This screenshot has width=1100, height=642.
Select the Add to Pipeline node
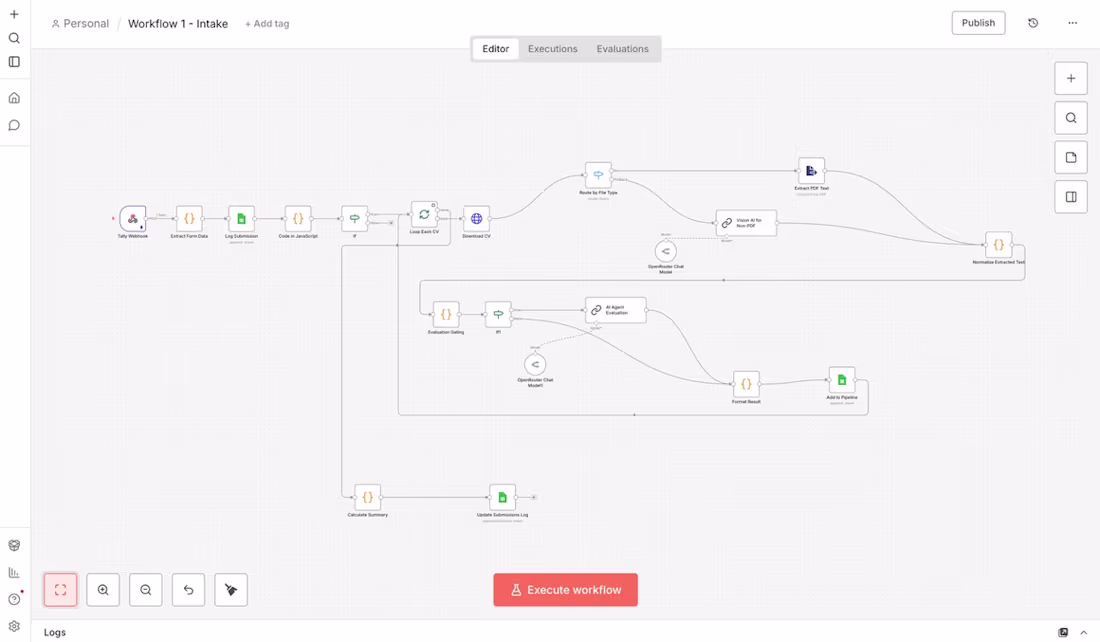[x=841, y=381]
